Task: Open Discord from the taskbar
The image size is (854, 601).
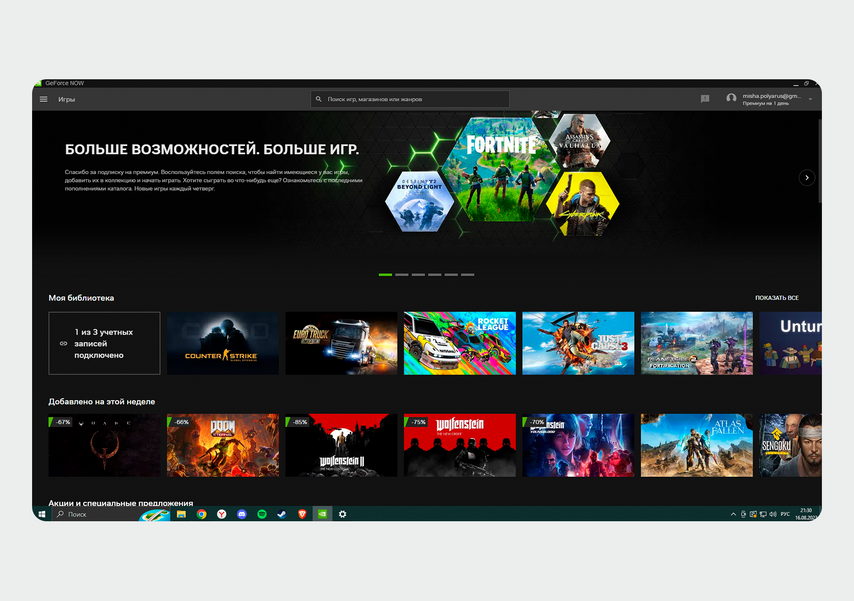Action: point(242,514)
